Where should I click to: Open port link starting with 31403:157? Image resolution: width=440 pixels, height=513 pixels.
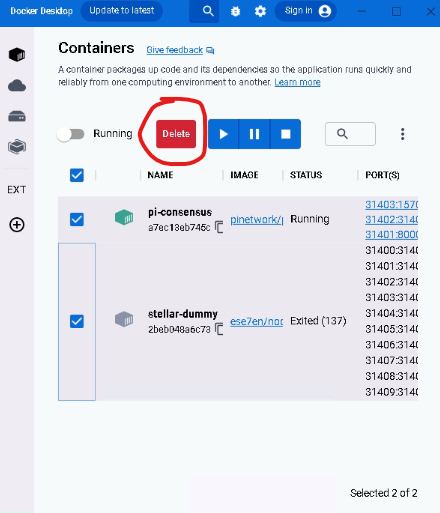pos(392,205)
